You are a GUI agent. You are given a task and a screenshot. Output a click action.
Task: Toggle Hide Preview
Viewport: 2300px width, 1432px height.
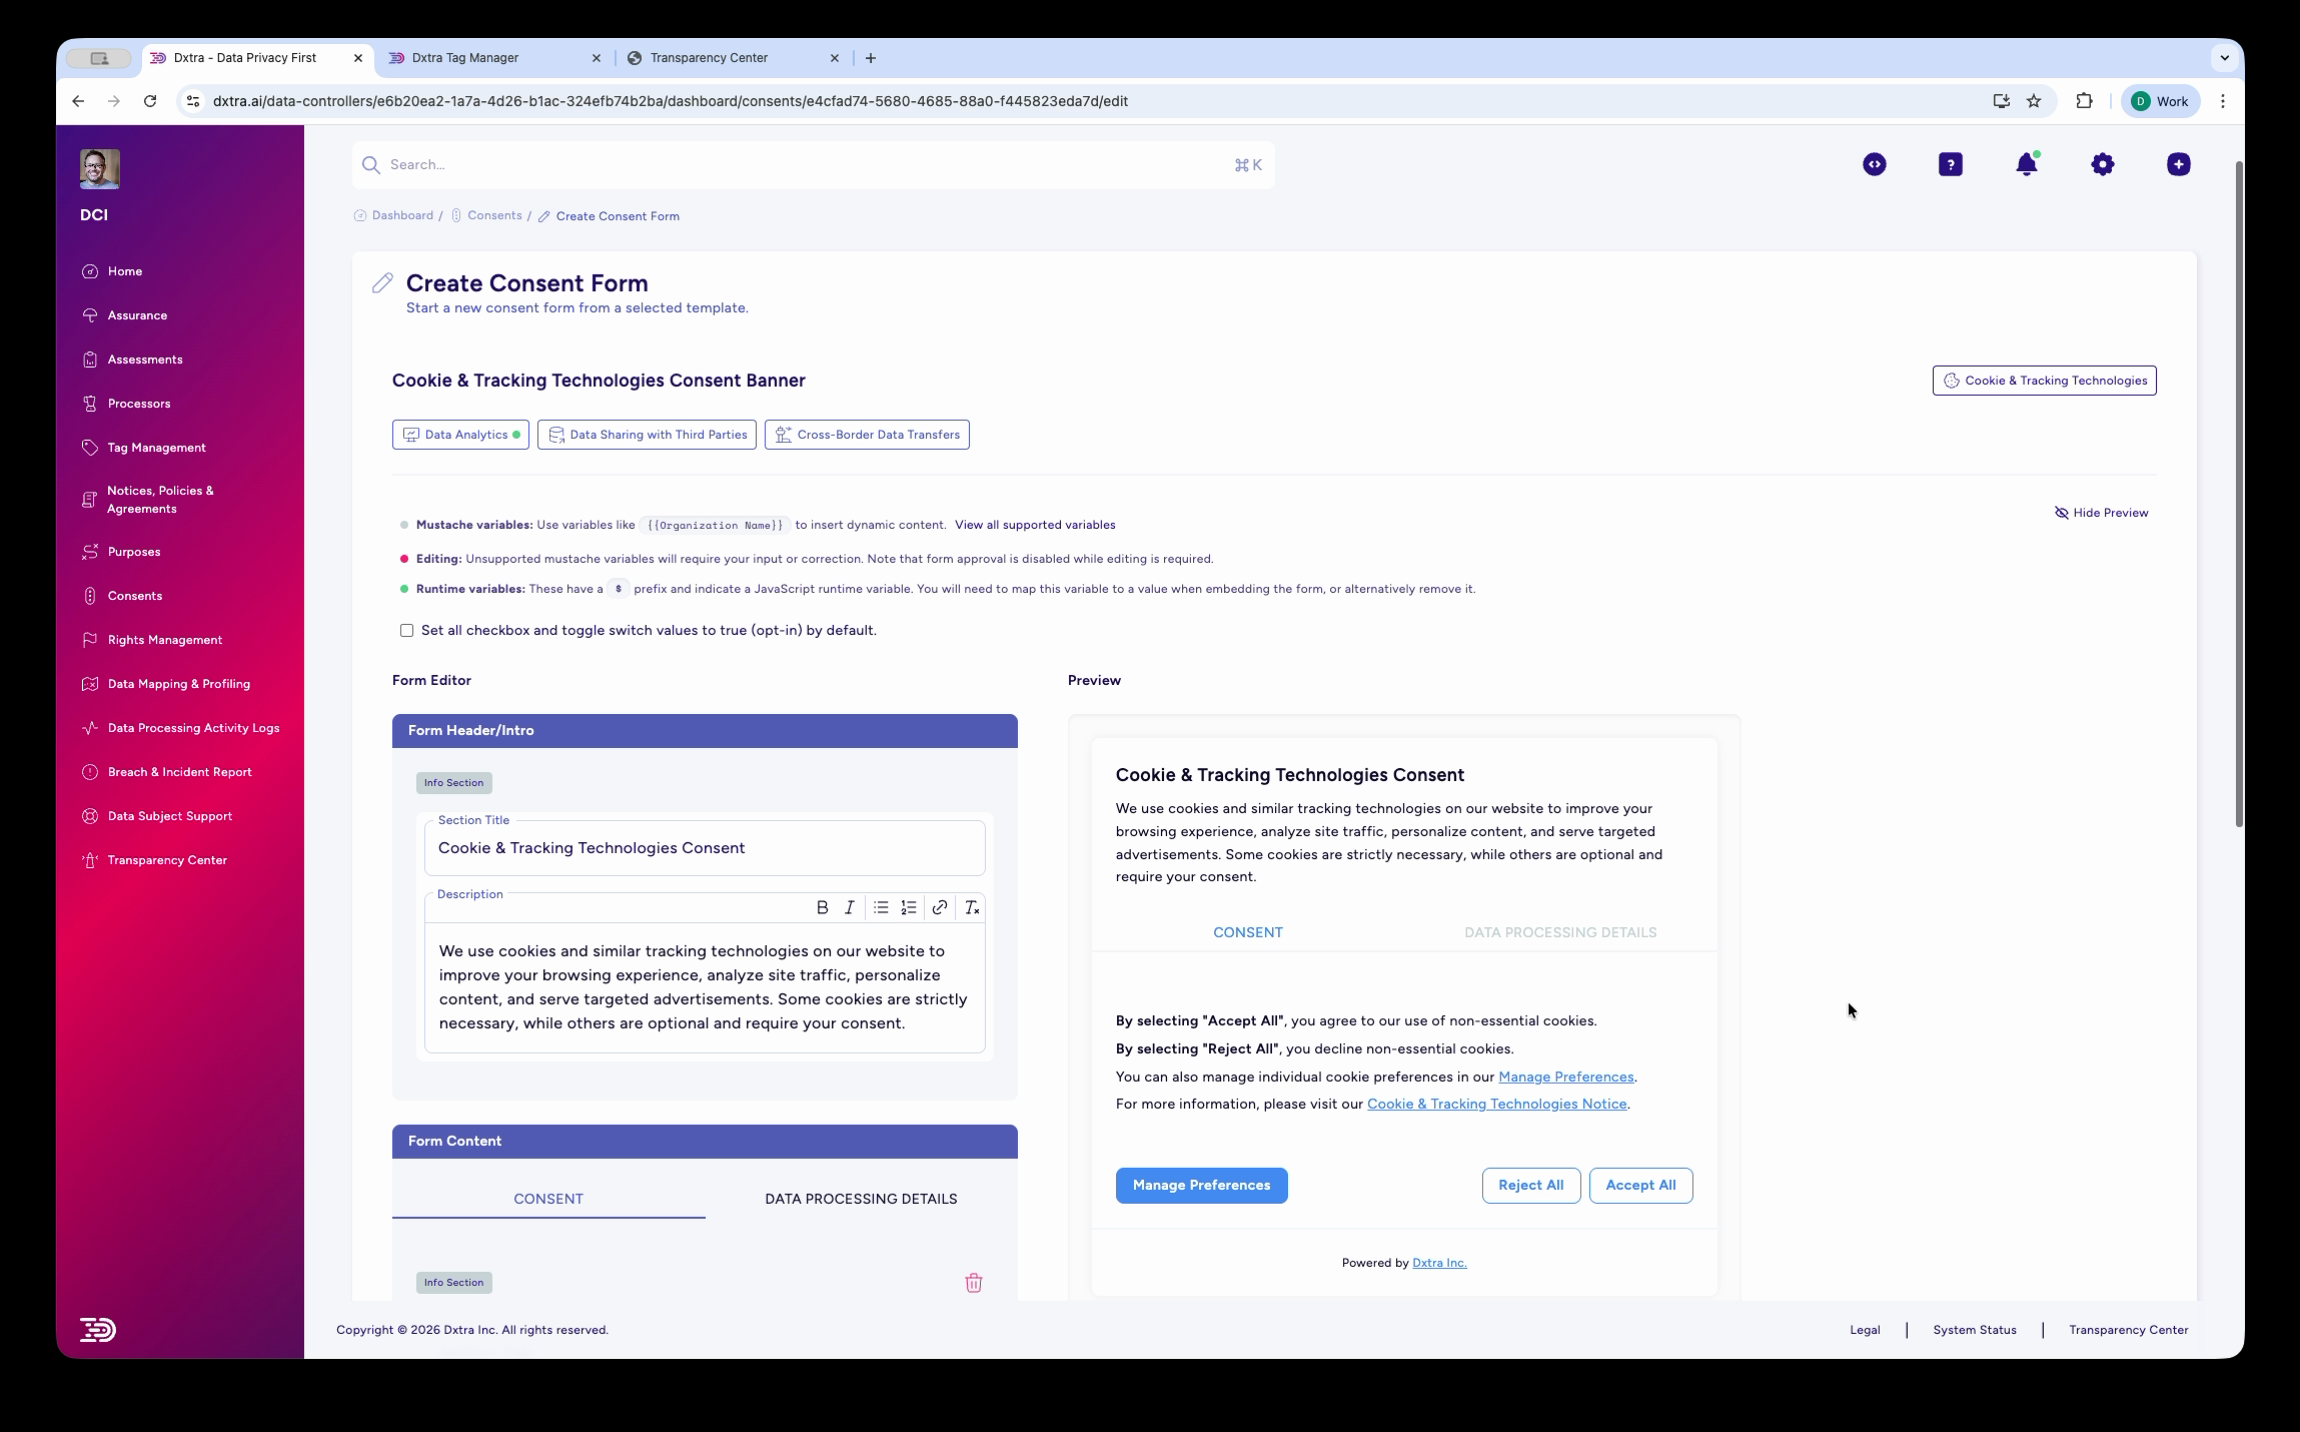point(2100,512)
